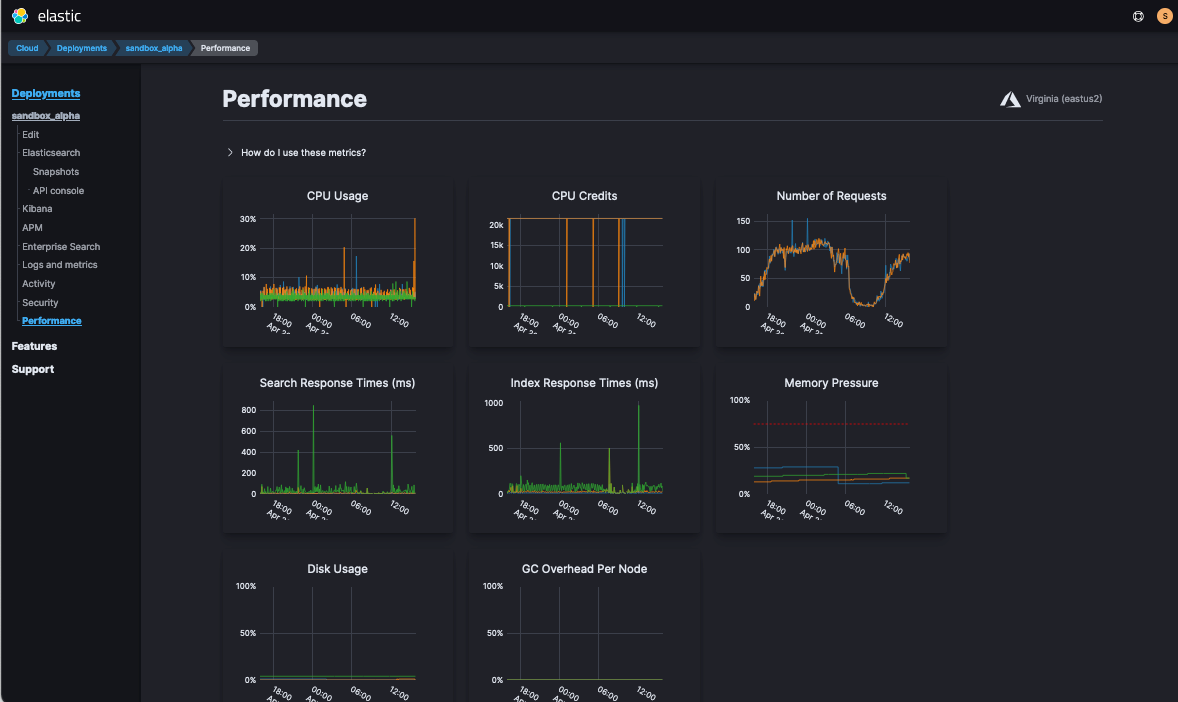The image size is (1178, 702).
Task: Click the 'GC Overhead Per Node' title
Action: coord(584,569)
